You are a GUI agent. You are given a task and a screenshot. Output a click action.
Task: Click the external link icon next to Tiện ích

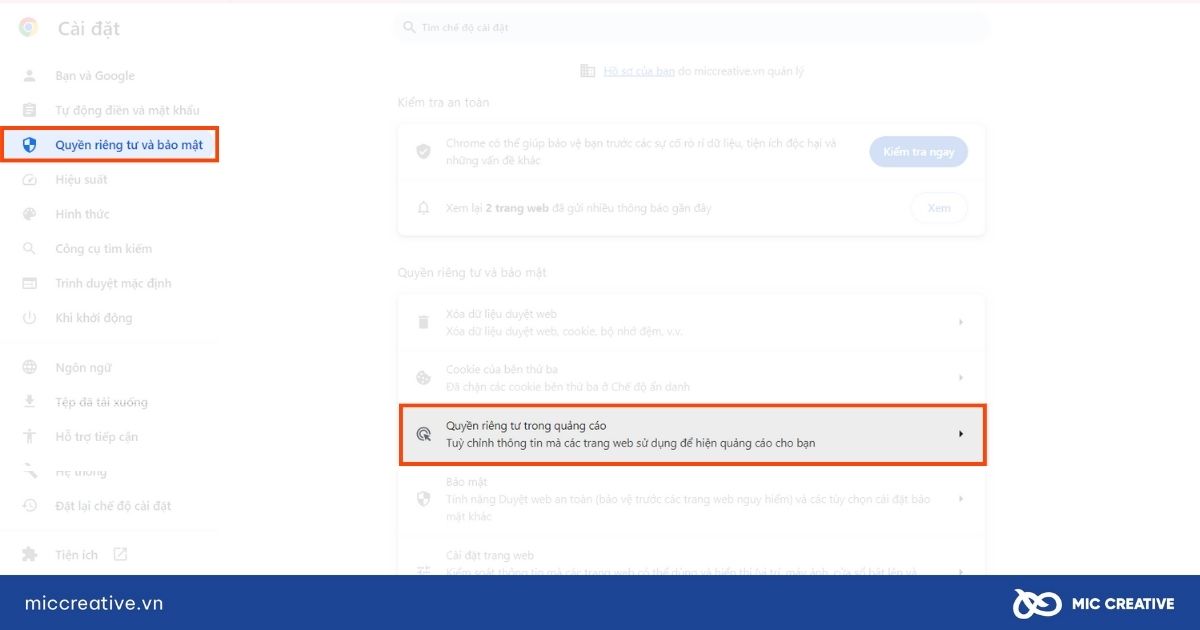pos(120,554)
